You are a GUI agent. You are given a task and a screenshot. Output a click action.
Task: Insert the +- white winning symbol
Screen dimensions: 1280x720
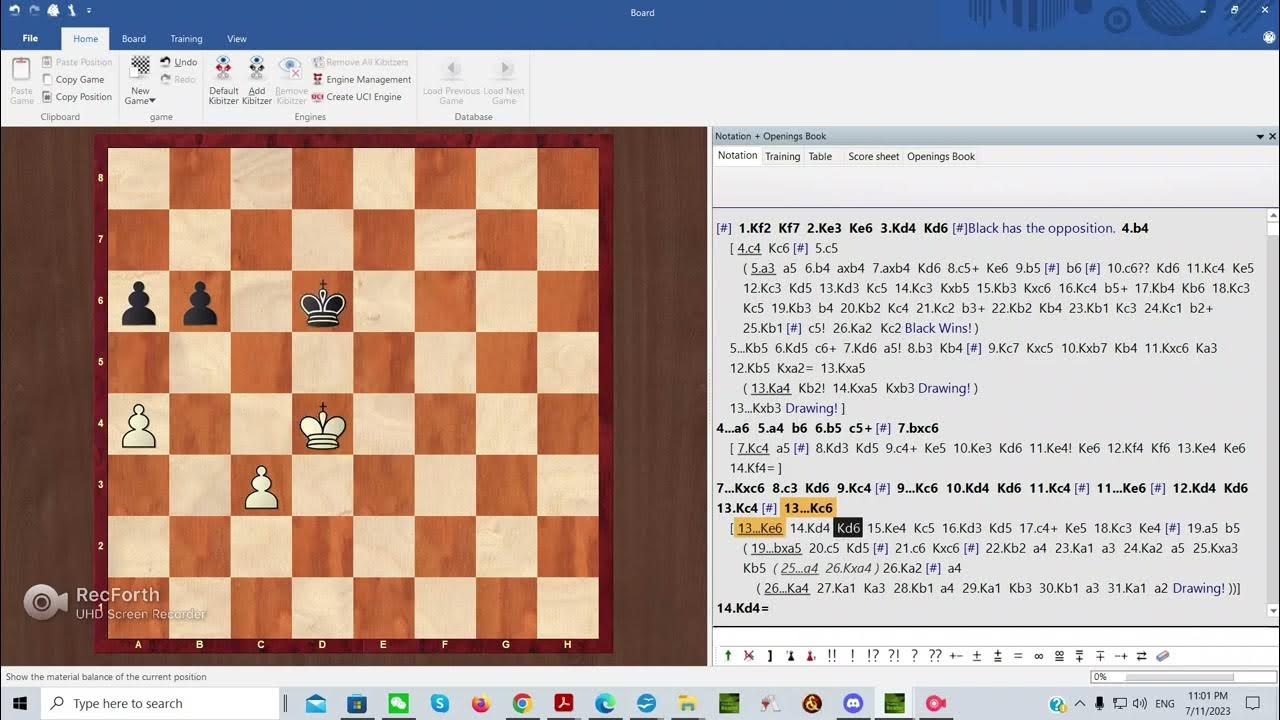tap(956, 656)
